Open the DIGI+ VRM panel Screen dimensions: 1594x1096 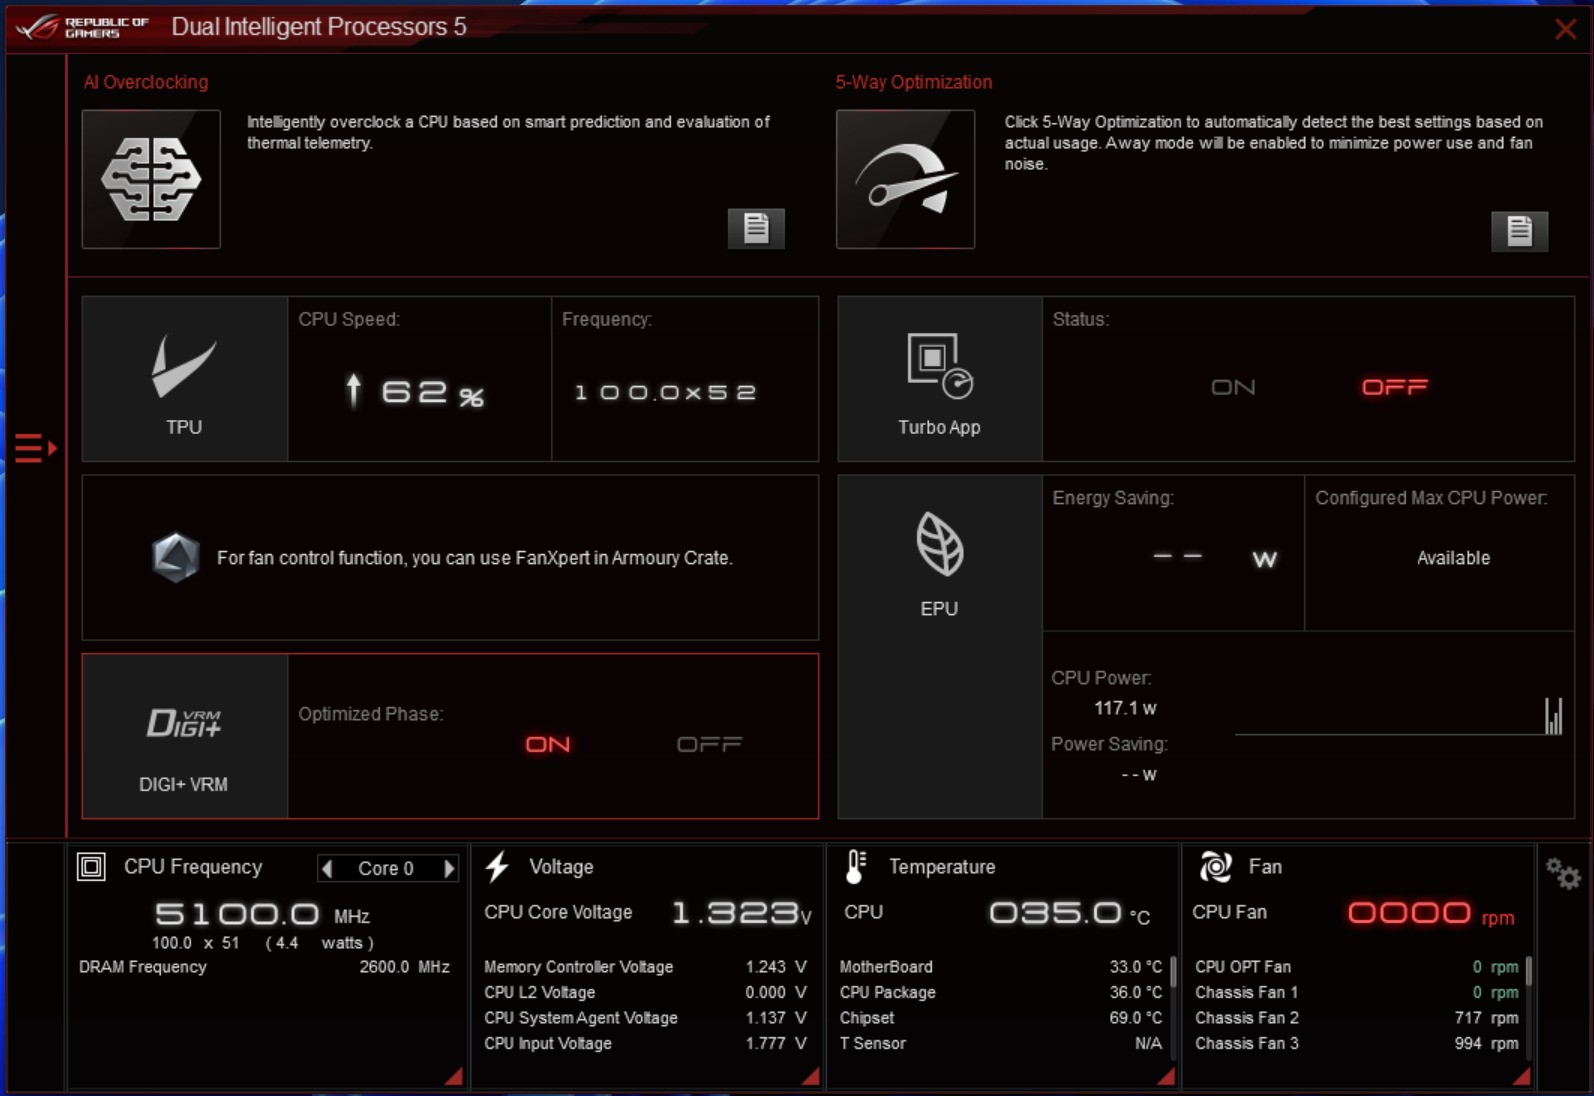[184, 737]
